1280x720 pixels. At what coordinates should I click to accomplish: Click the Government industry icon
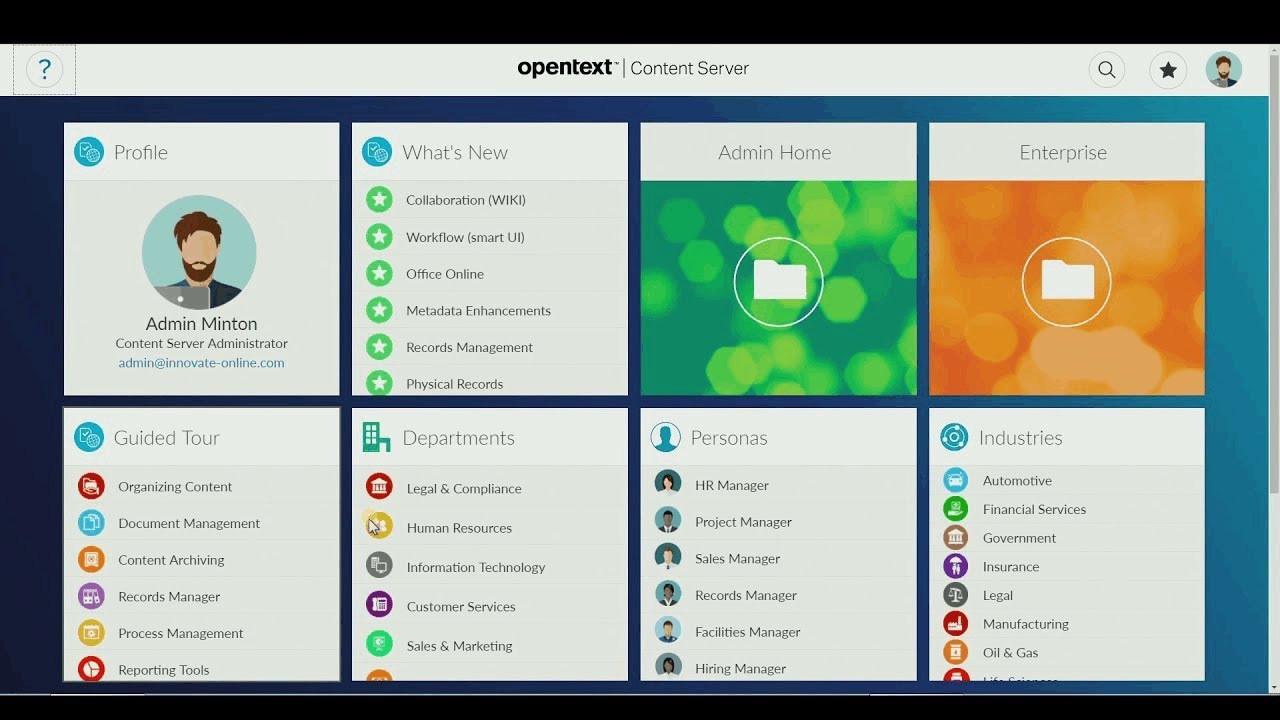[x=956, y=537]
